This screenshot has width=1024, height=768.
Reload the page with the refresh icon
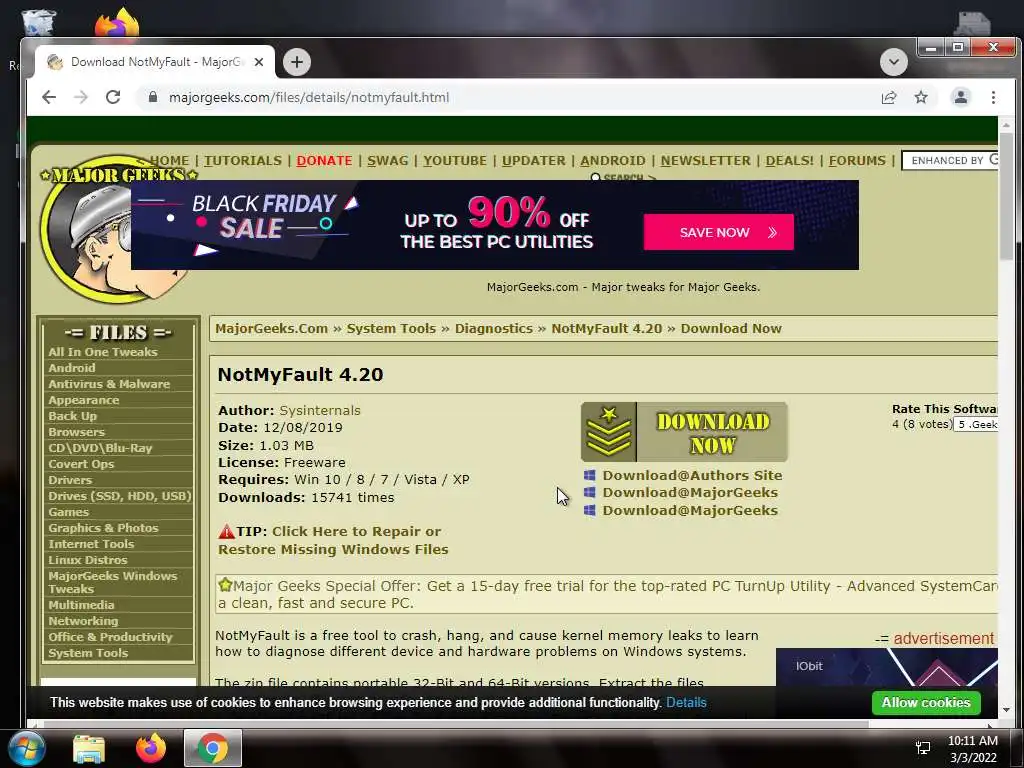tap(113, 97)
